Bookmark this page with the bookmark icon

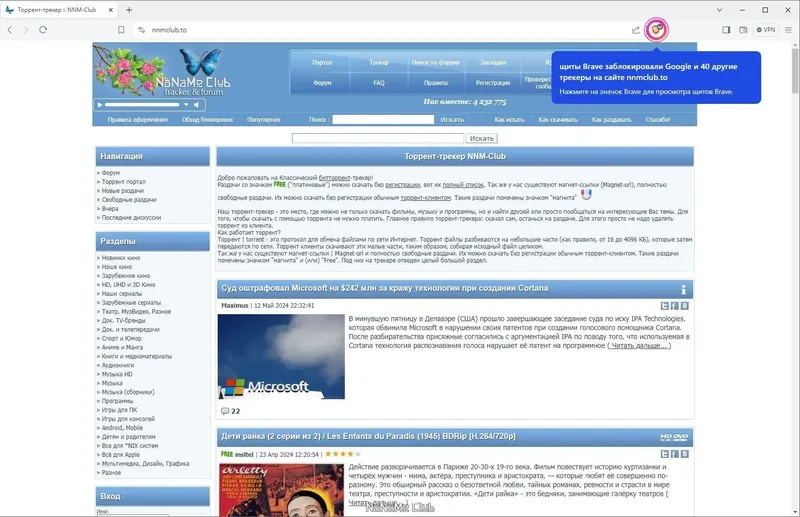tap(121, 30)
